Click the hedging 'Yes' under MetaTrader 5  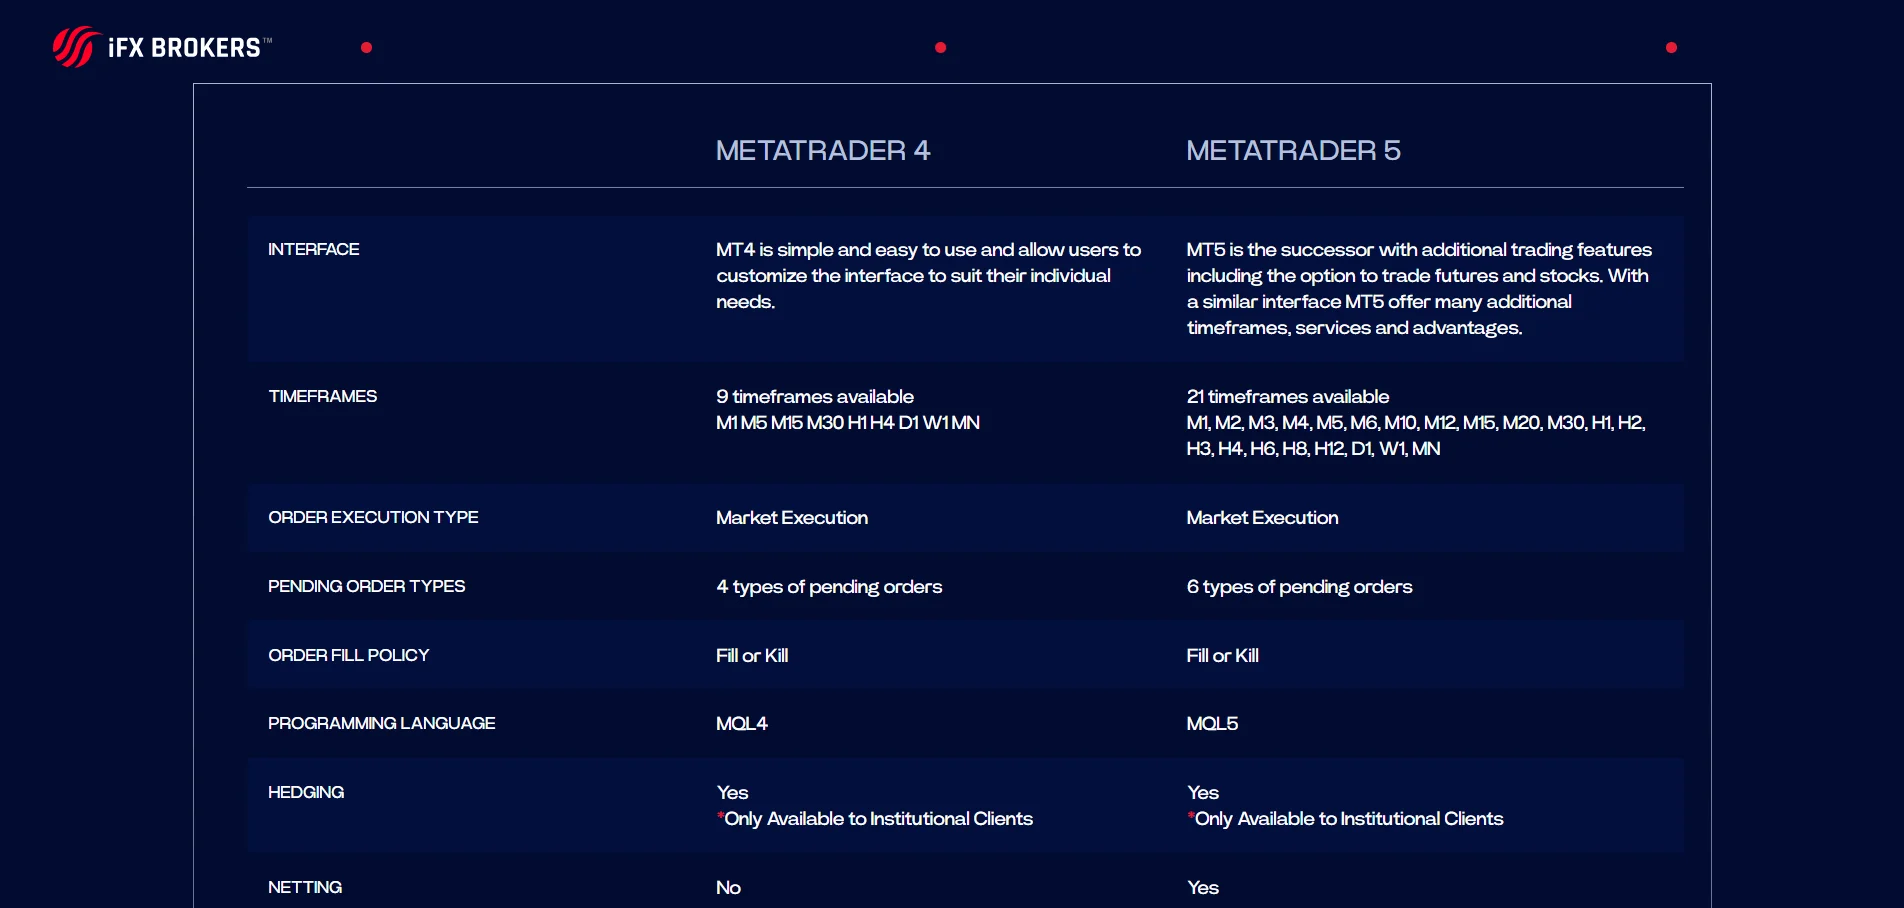1203,792
